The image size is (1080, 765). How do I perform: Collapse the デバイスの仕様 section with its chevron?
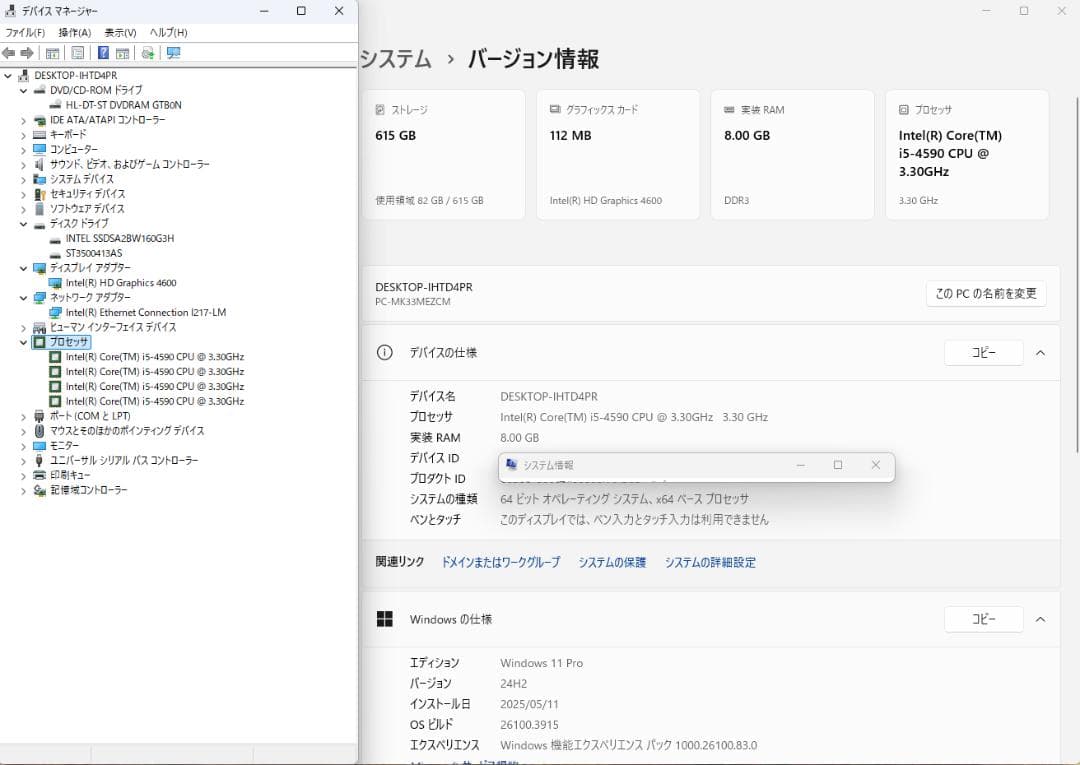(1041, 352)
